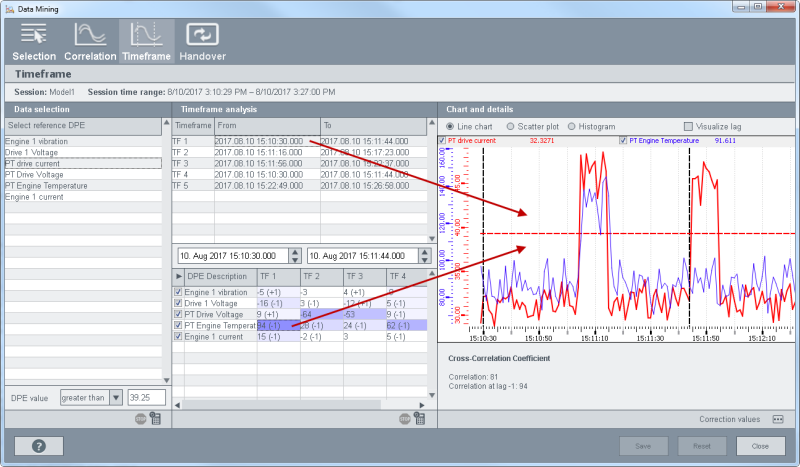The width and height of the screenshot is (800, 467).
Task: Expand the DPE Description column arrow
Action: [x=179, y=275]
